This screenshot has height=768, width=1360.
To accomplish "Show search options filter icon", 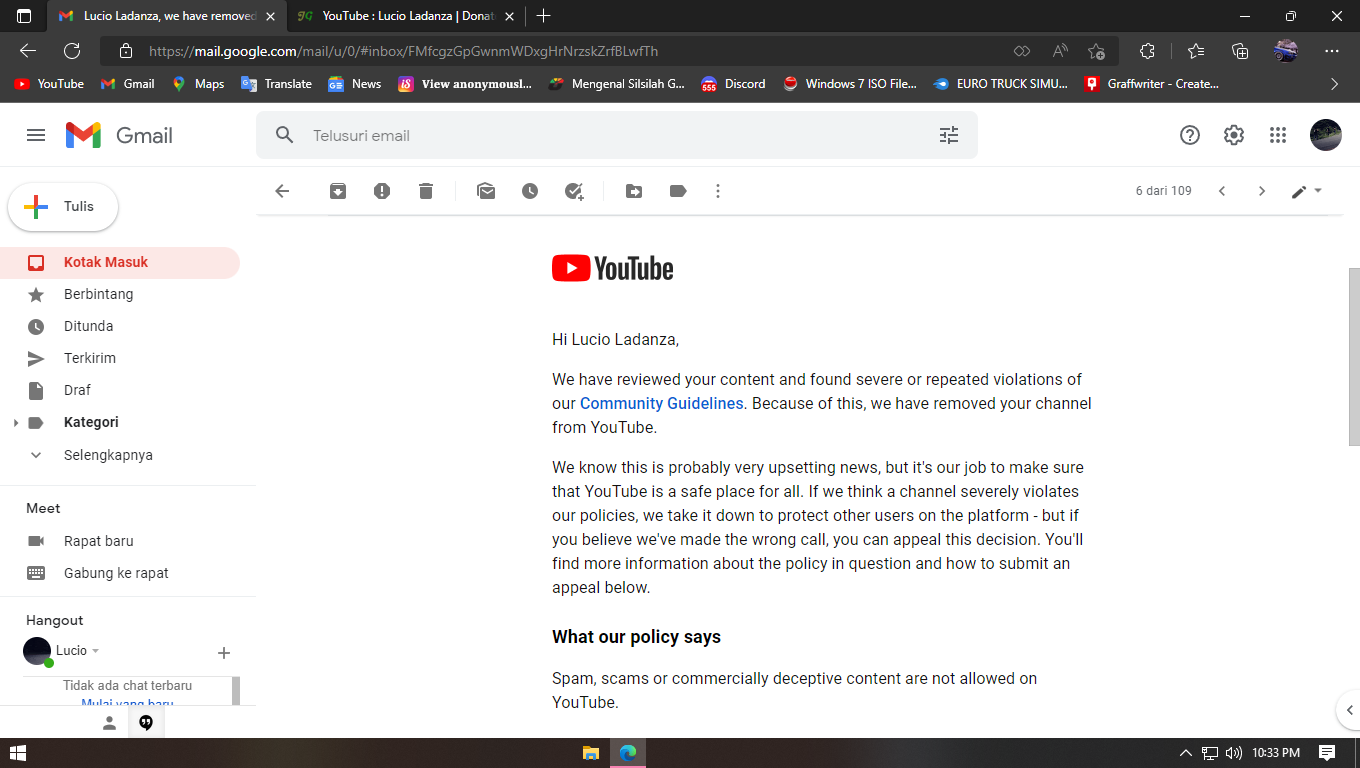I will (949, 135).
